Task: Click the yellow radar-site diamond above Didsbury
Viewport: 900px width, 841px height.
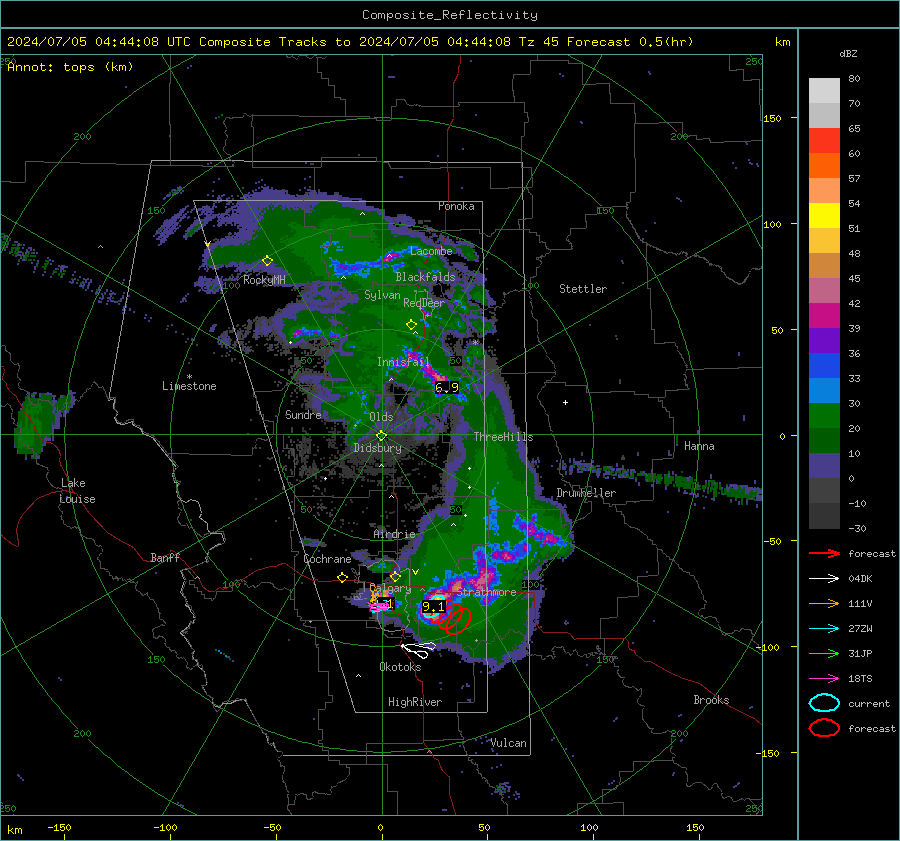Action: (x=381, y=436)
